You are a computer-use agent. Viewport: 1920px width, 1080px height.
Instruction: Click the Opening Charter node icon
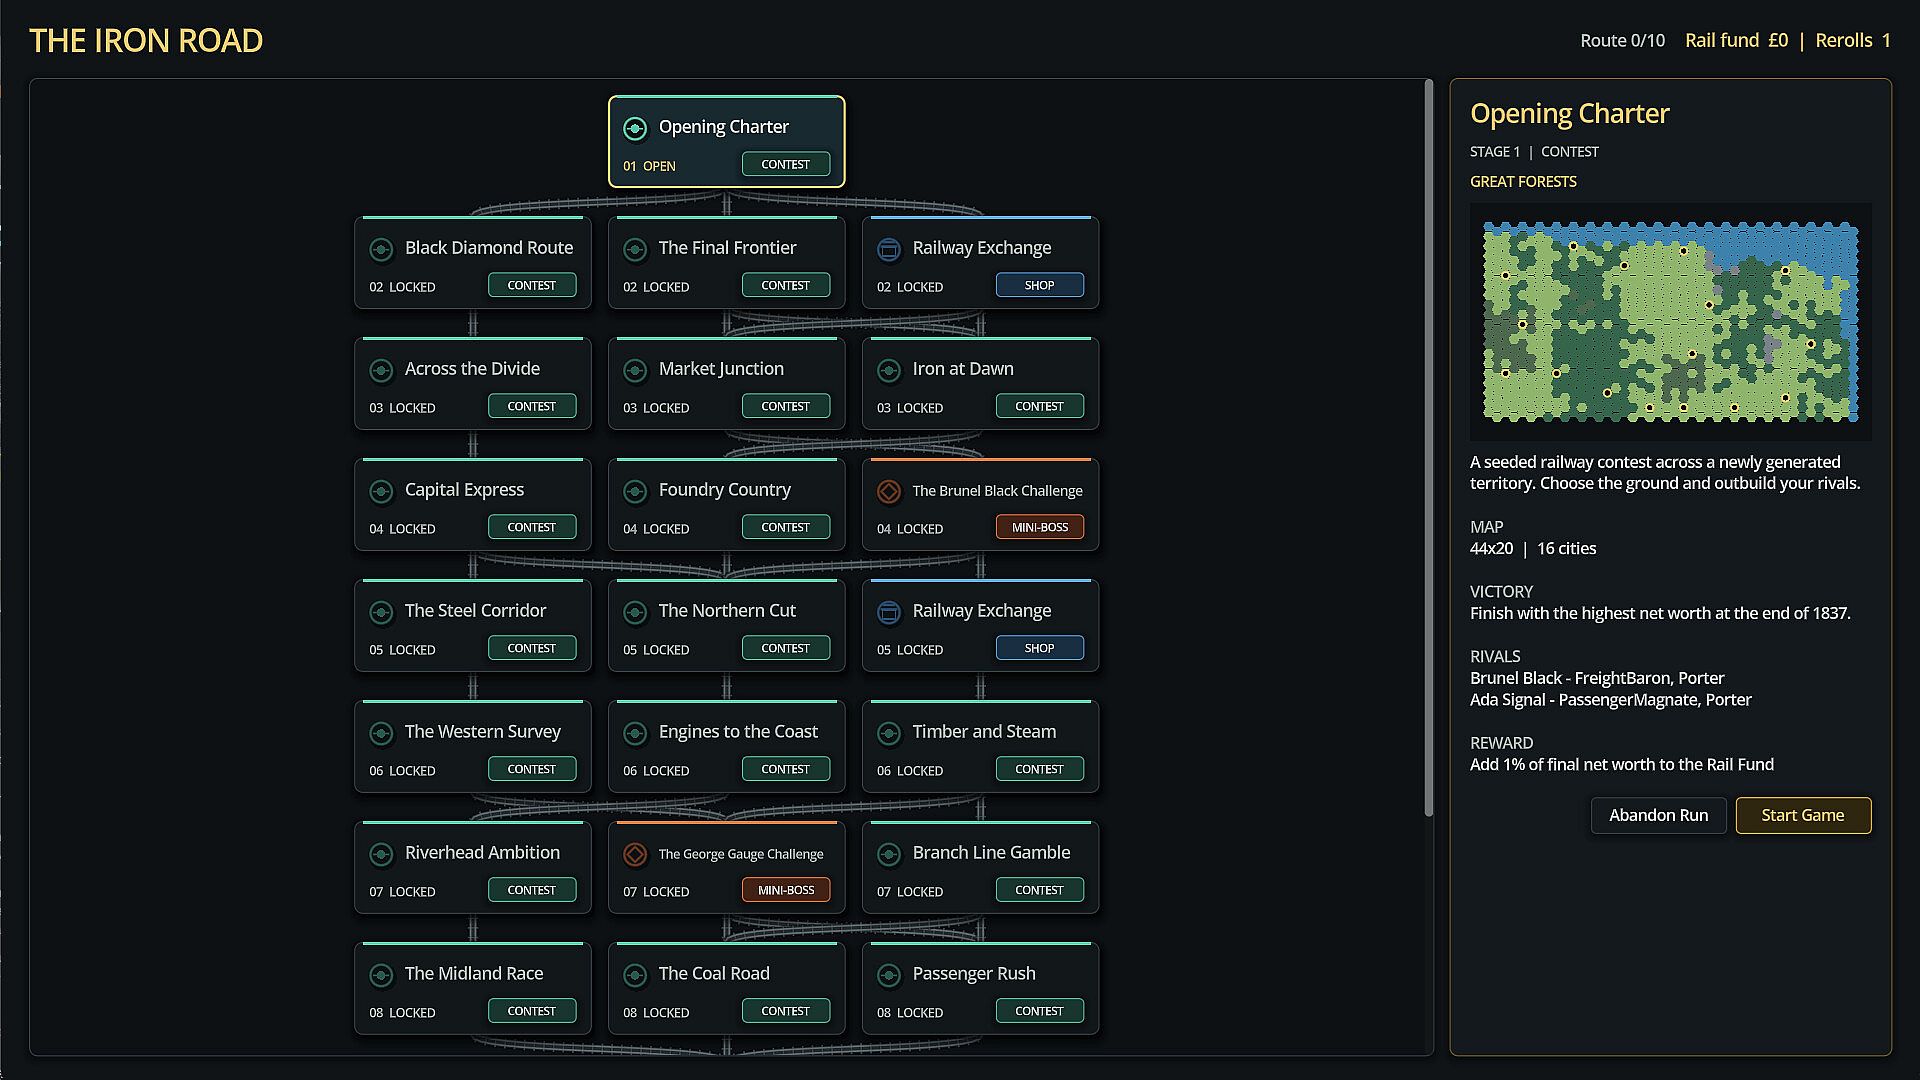[635, 128]
